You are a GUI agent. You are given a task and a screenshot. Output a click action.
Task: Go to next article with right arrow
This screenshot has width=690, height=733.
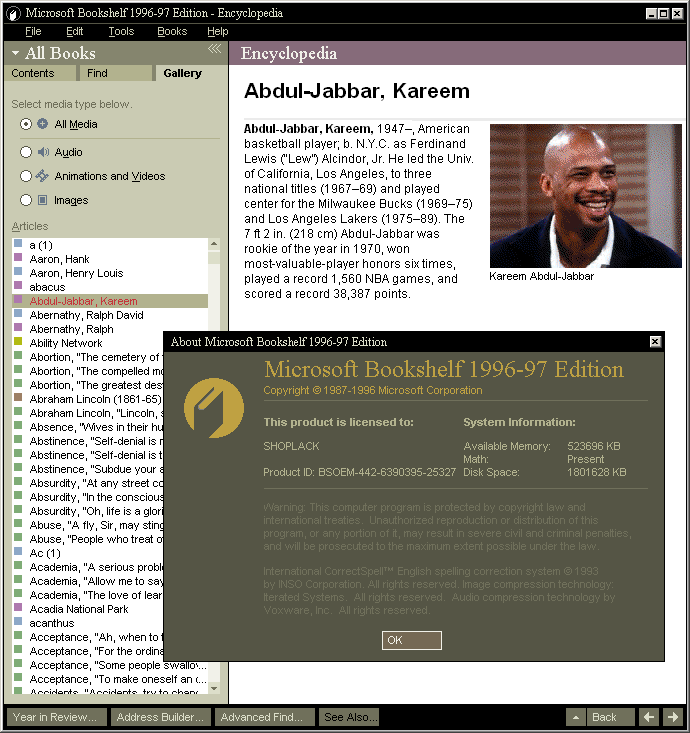[673, 717]
